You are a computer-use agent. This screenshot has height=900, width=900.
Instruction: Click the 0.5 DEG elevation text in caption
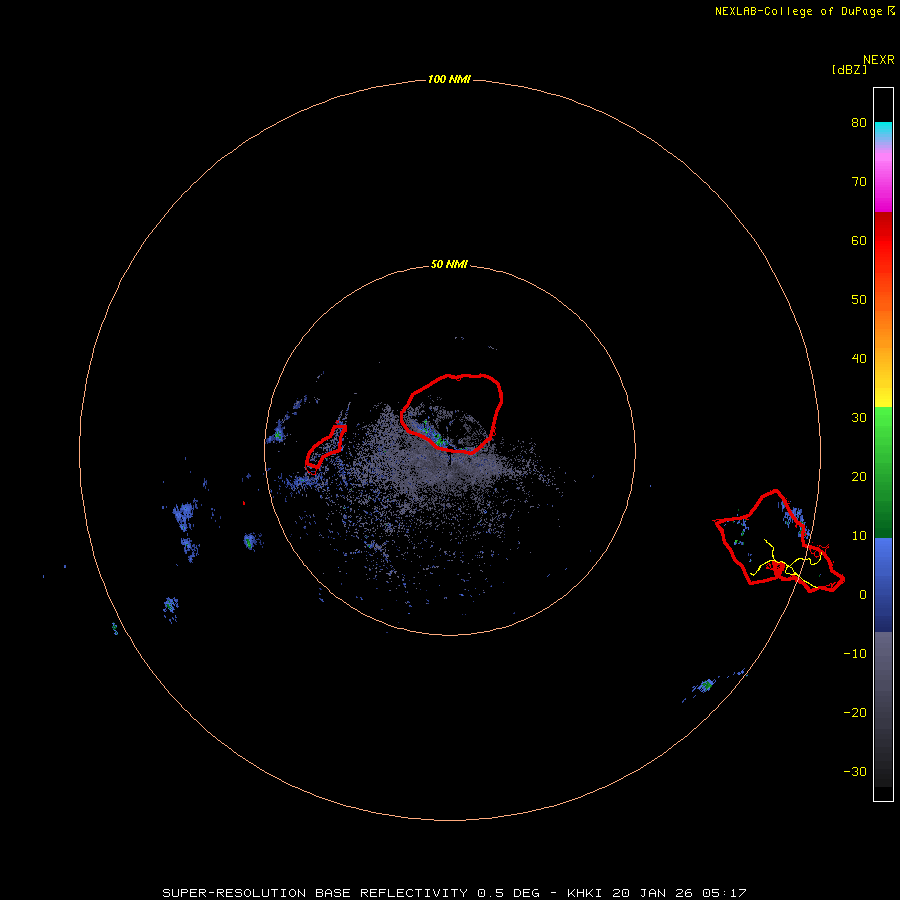point(508,893)
